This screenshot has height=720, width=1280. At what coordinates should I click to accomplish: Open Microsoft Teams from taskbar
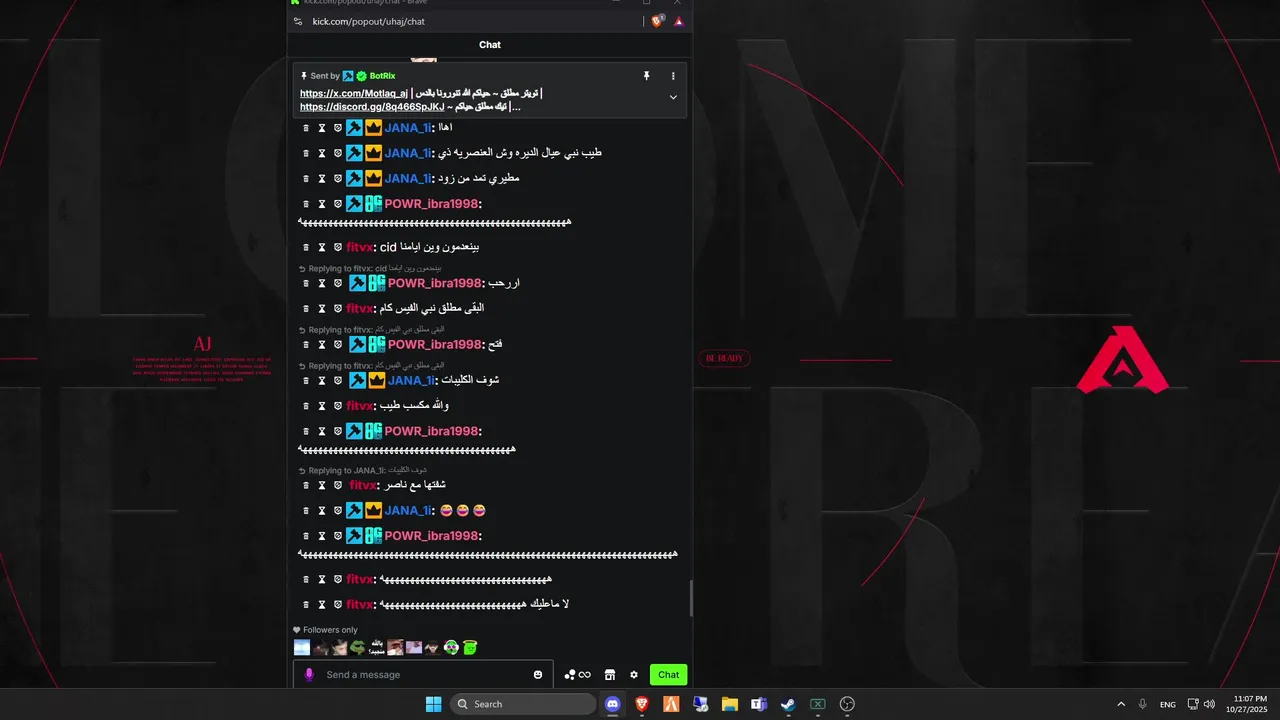click(759, 704)
